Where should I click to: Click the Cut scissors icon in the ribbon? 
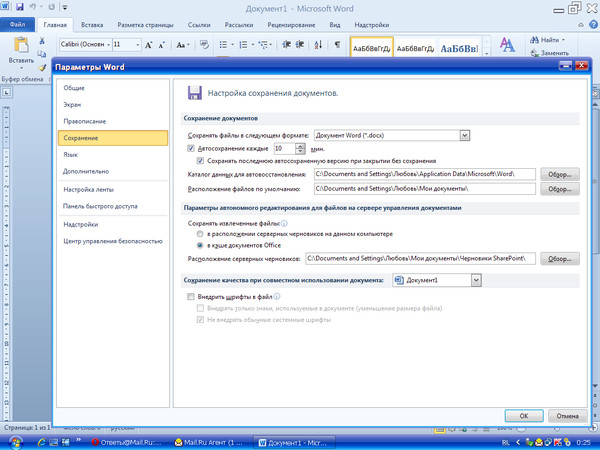[42, 41]
